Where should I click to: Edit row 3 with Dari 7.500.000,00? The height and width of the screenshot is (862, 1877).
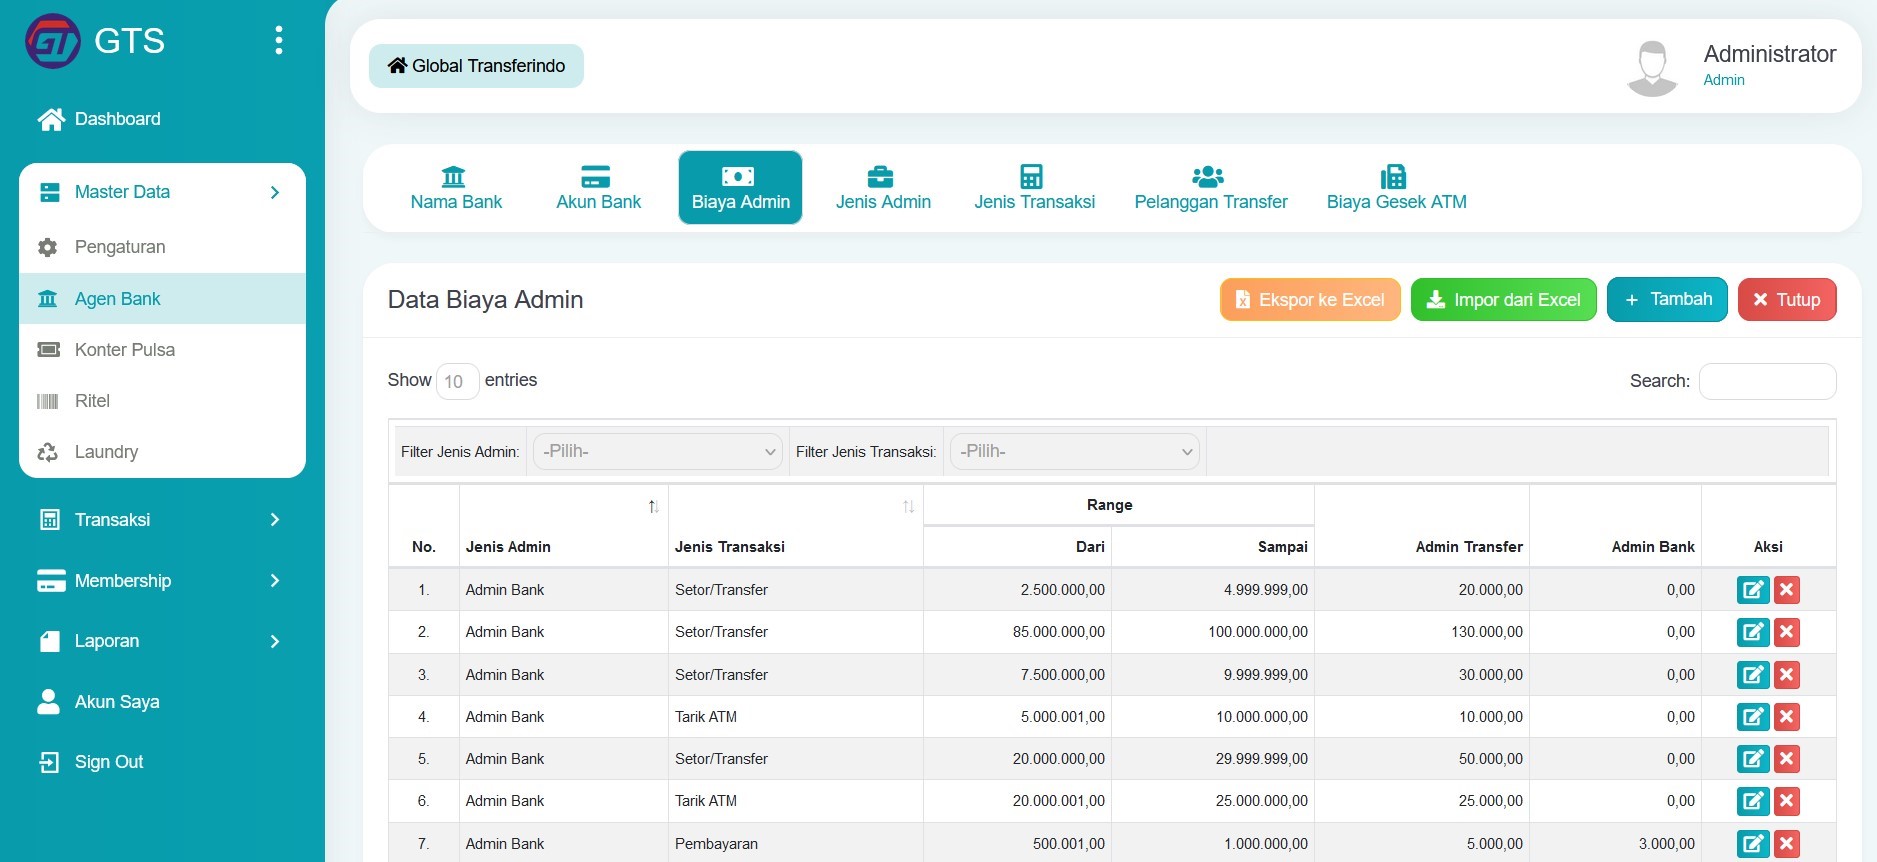1753,675
